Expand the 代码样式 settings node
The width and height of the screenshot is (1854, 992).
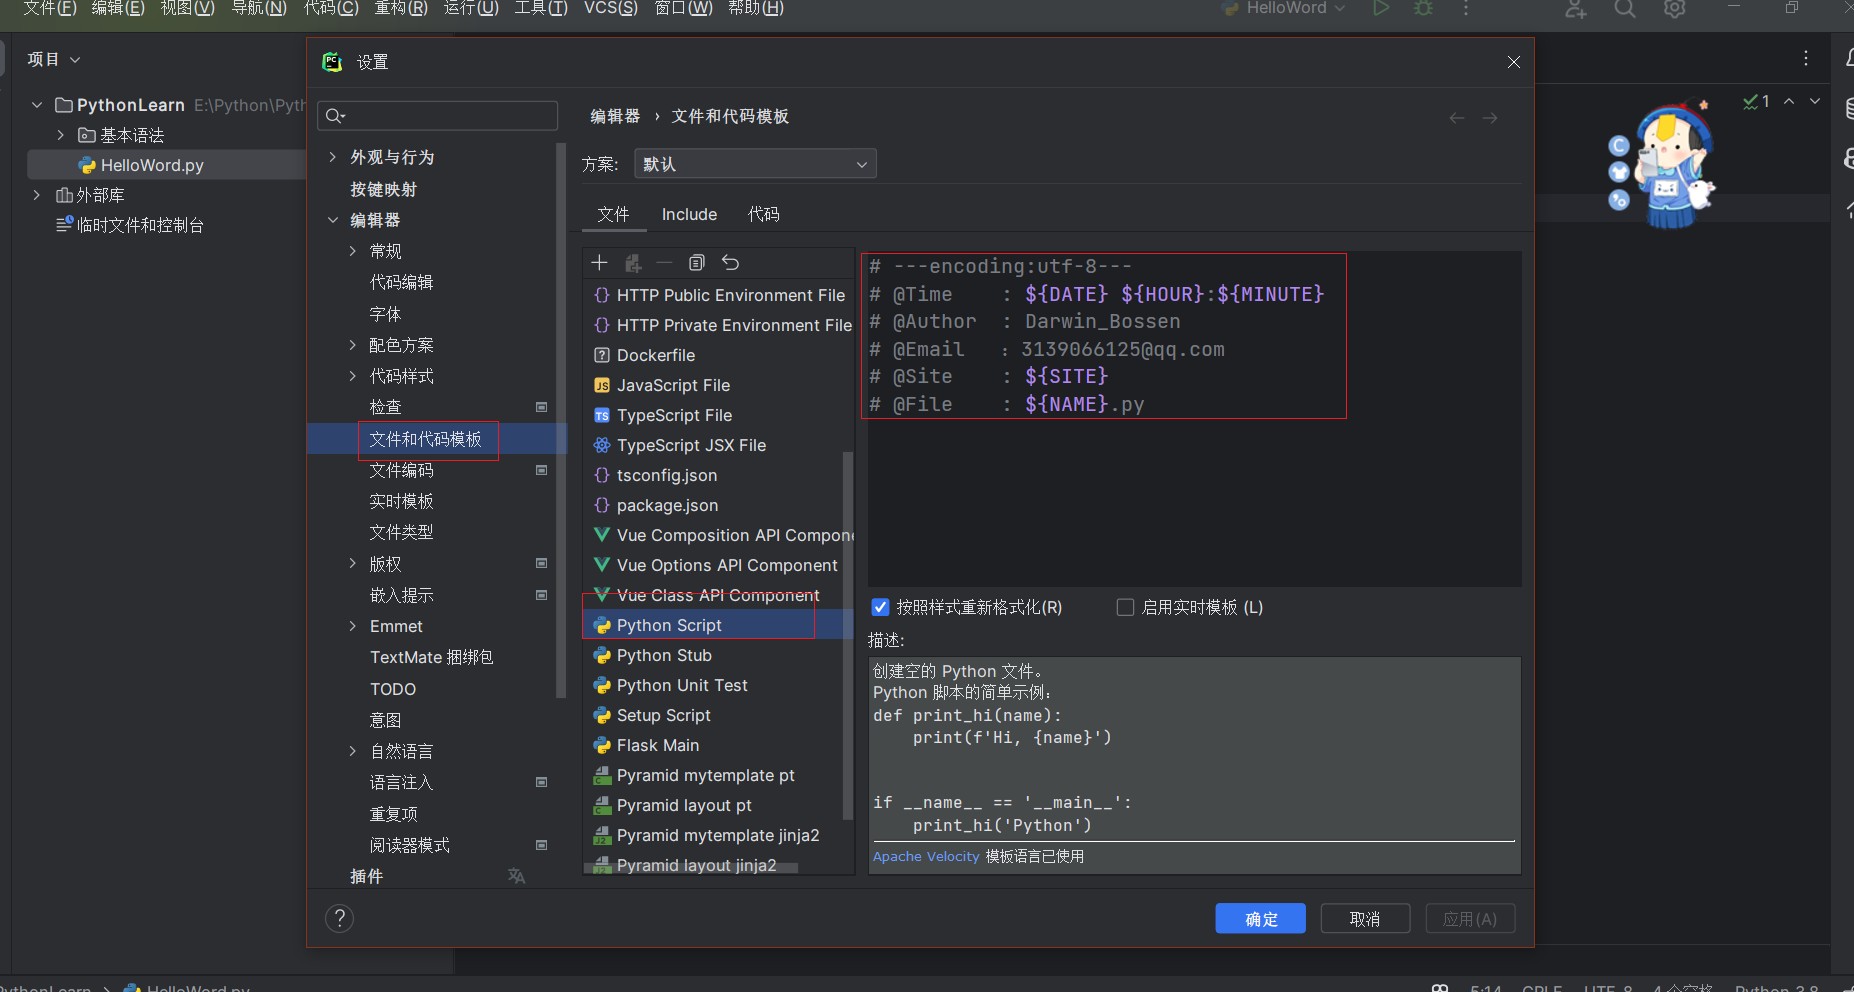click(x=352, y=376)
